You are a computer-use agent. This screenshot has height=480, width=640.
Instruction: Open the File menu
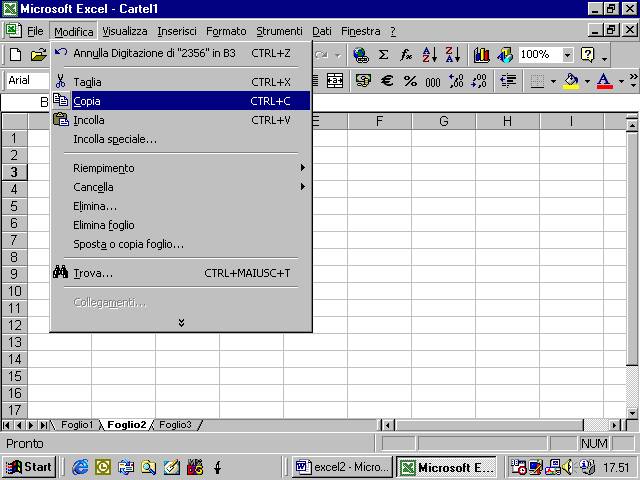(35, 31)
